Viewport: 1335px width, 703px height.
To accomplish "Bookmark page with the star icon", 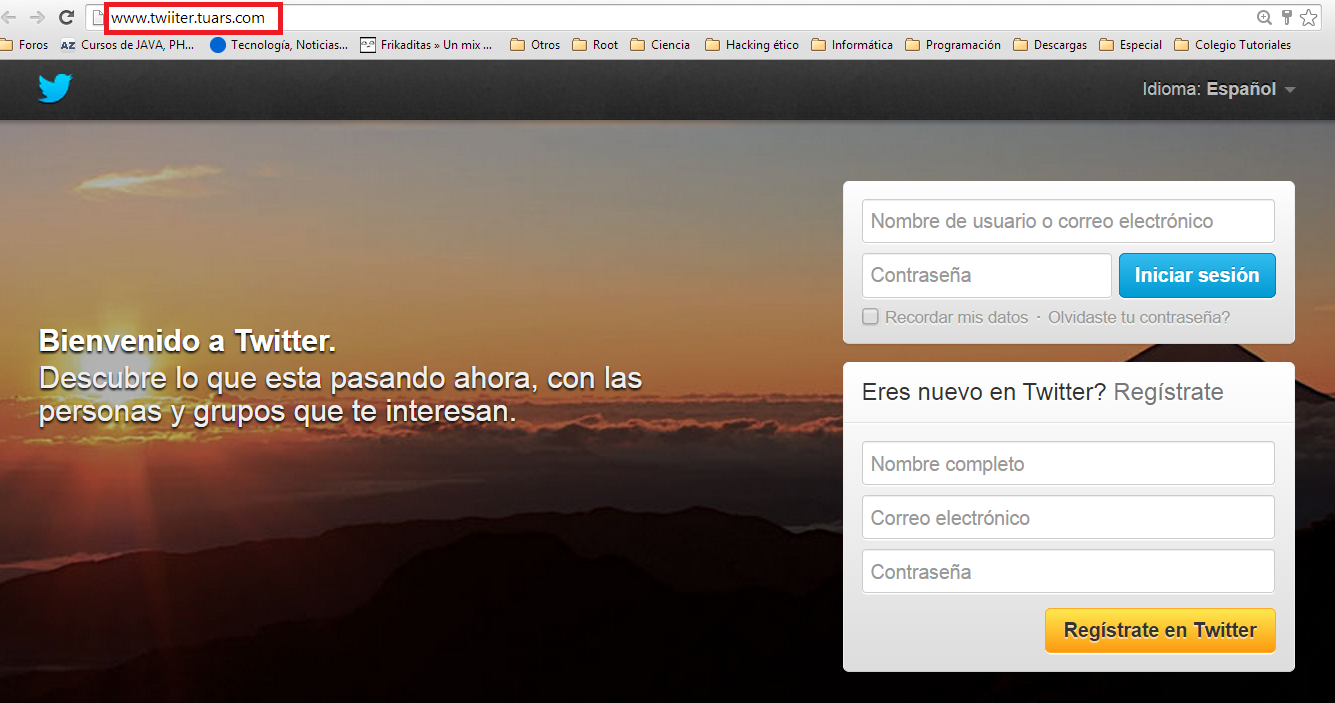I will 1309,17.
